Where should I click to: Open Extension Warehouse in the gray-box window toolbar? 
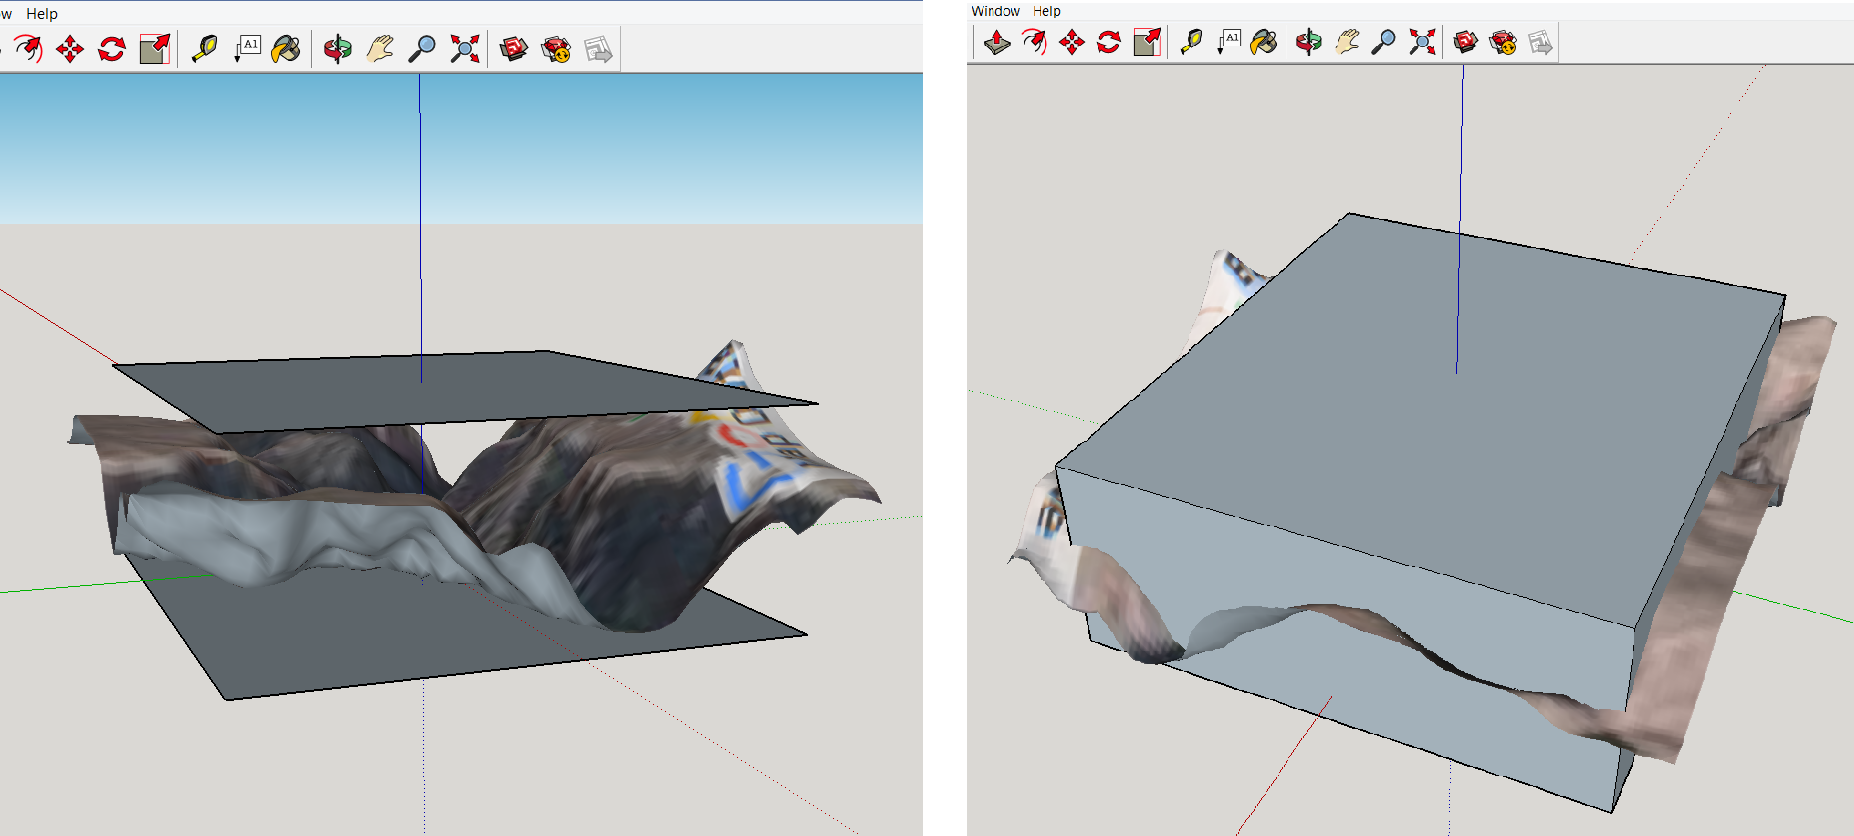tap(1503, 42)
